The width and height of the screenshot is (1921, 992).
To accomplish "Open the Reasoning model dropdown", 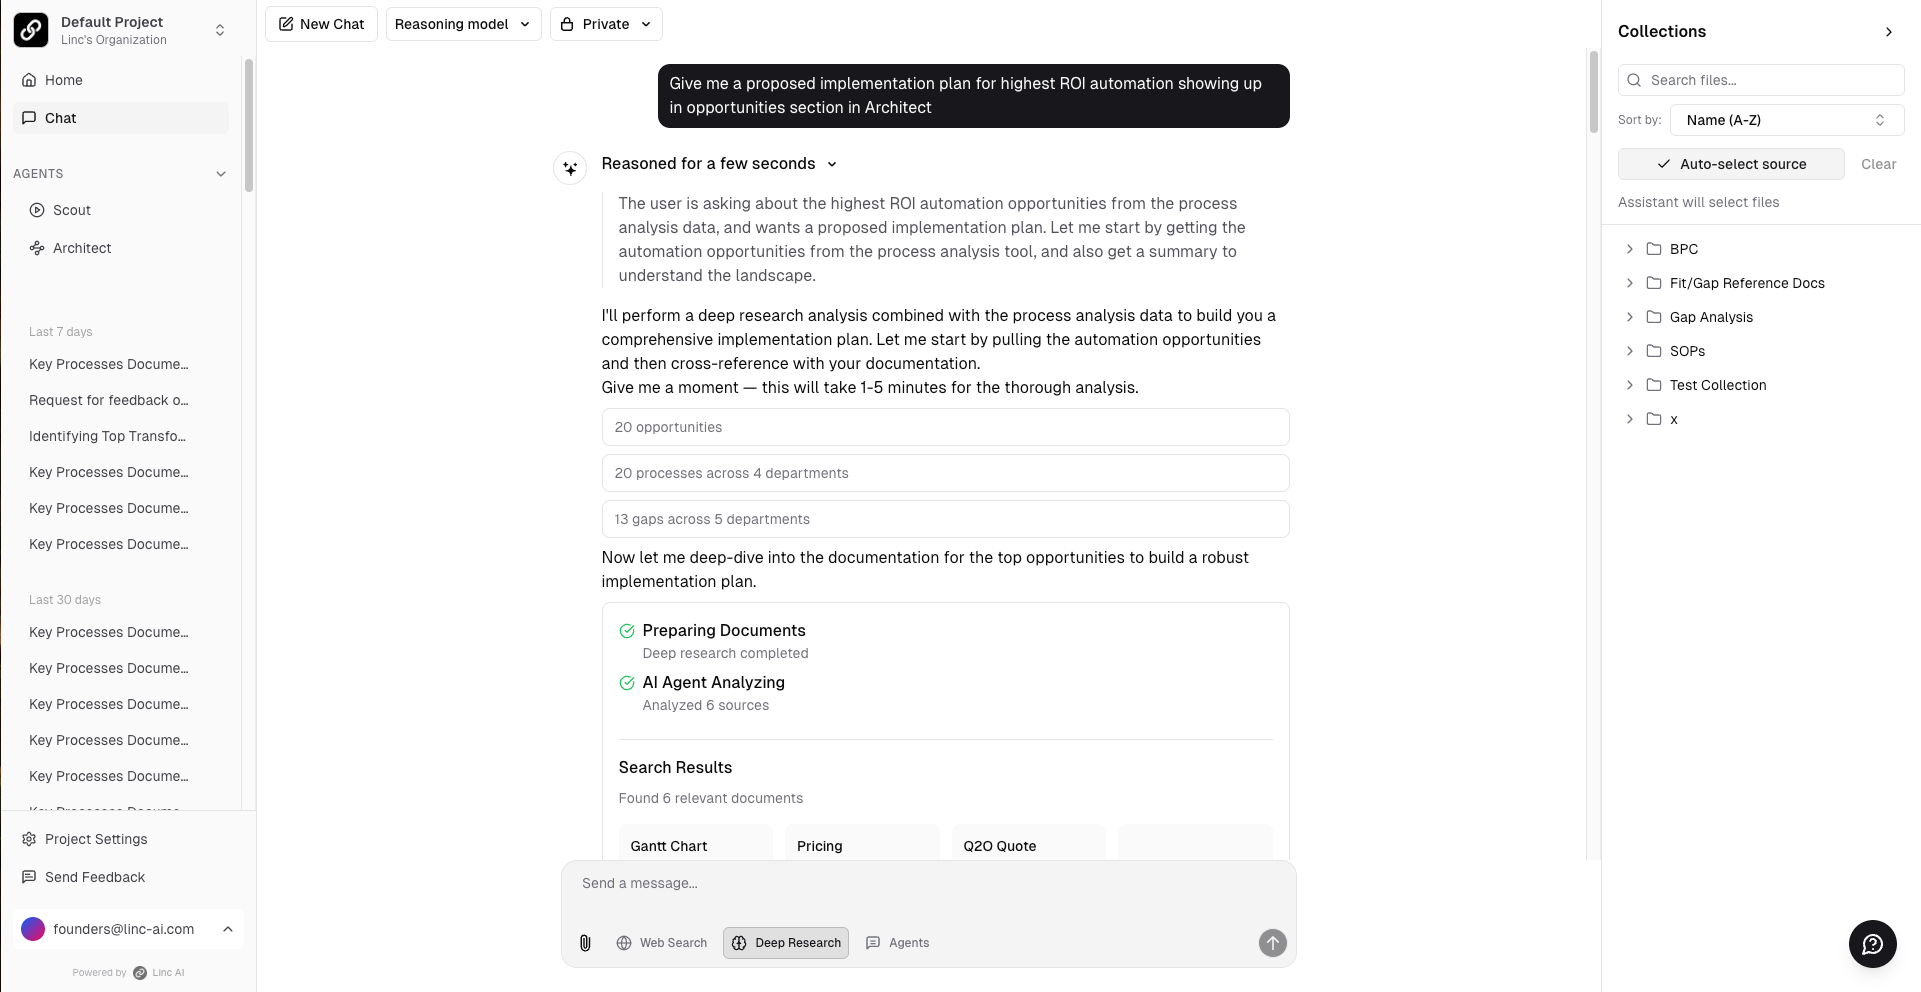I will click(x=463, y=24).
